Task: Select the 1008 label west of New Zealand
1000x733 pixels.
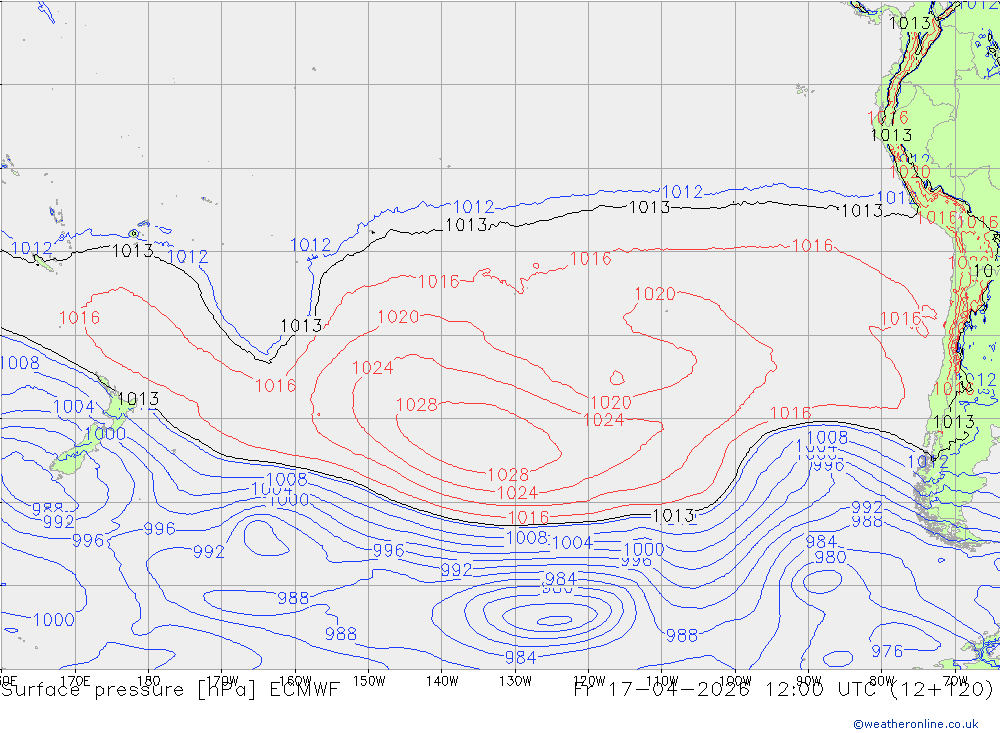Action: 20,363
